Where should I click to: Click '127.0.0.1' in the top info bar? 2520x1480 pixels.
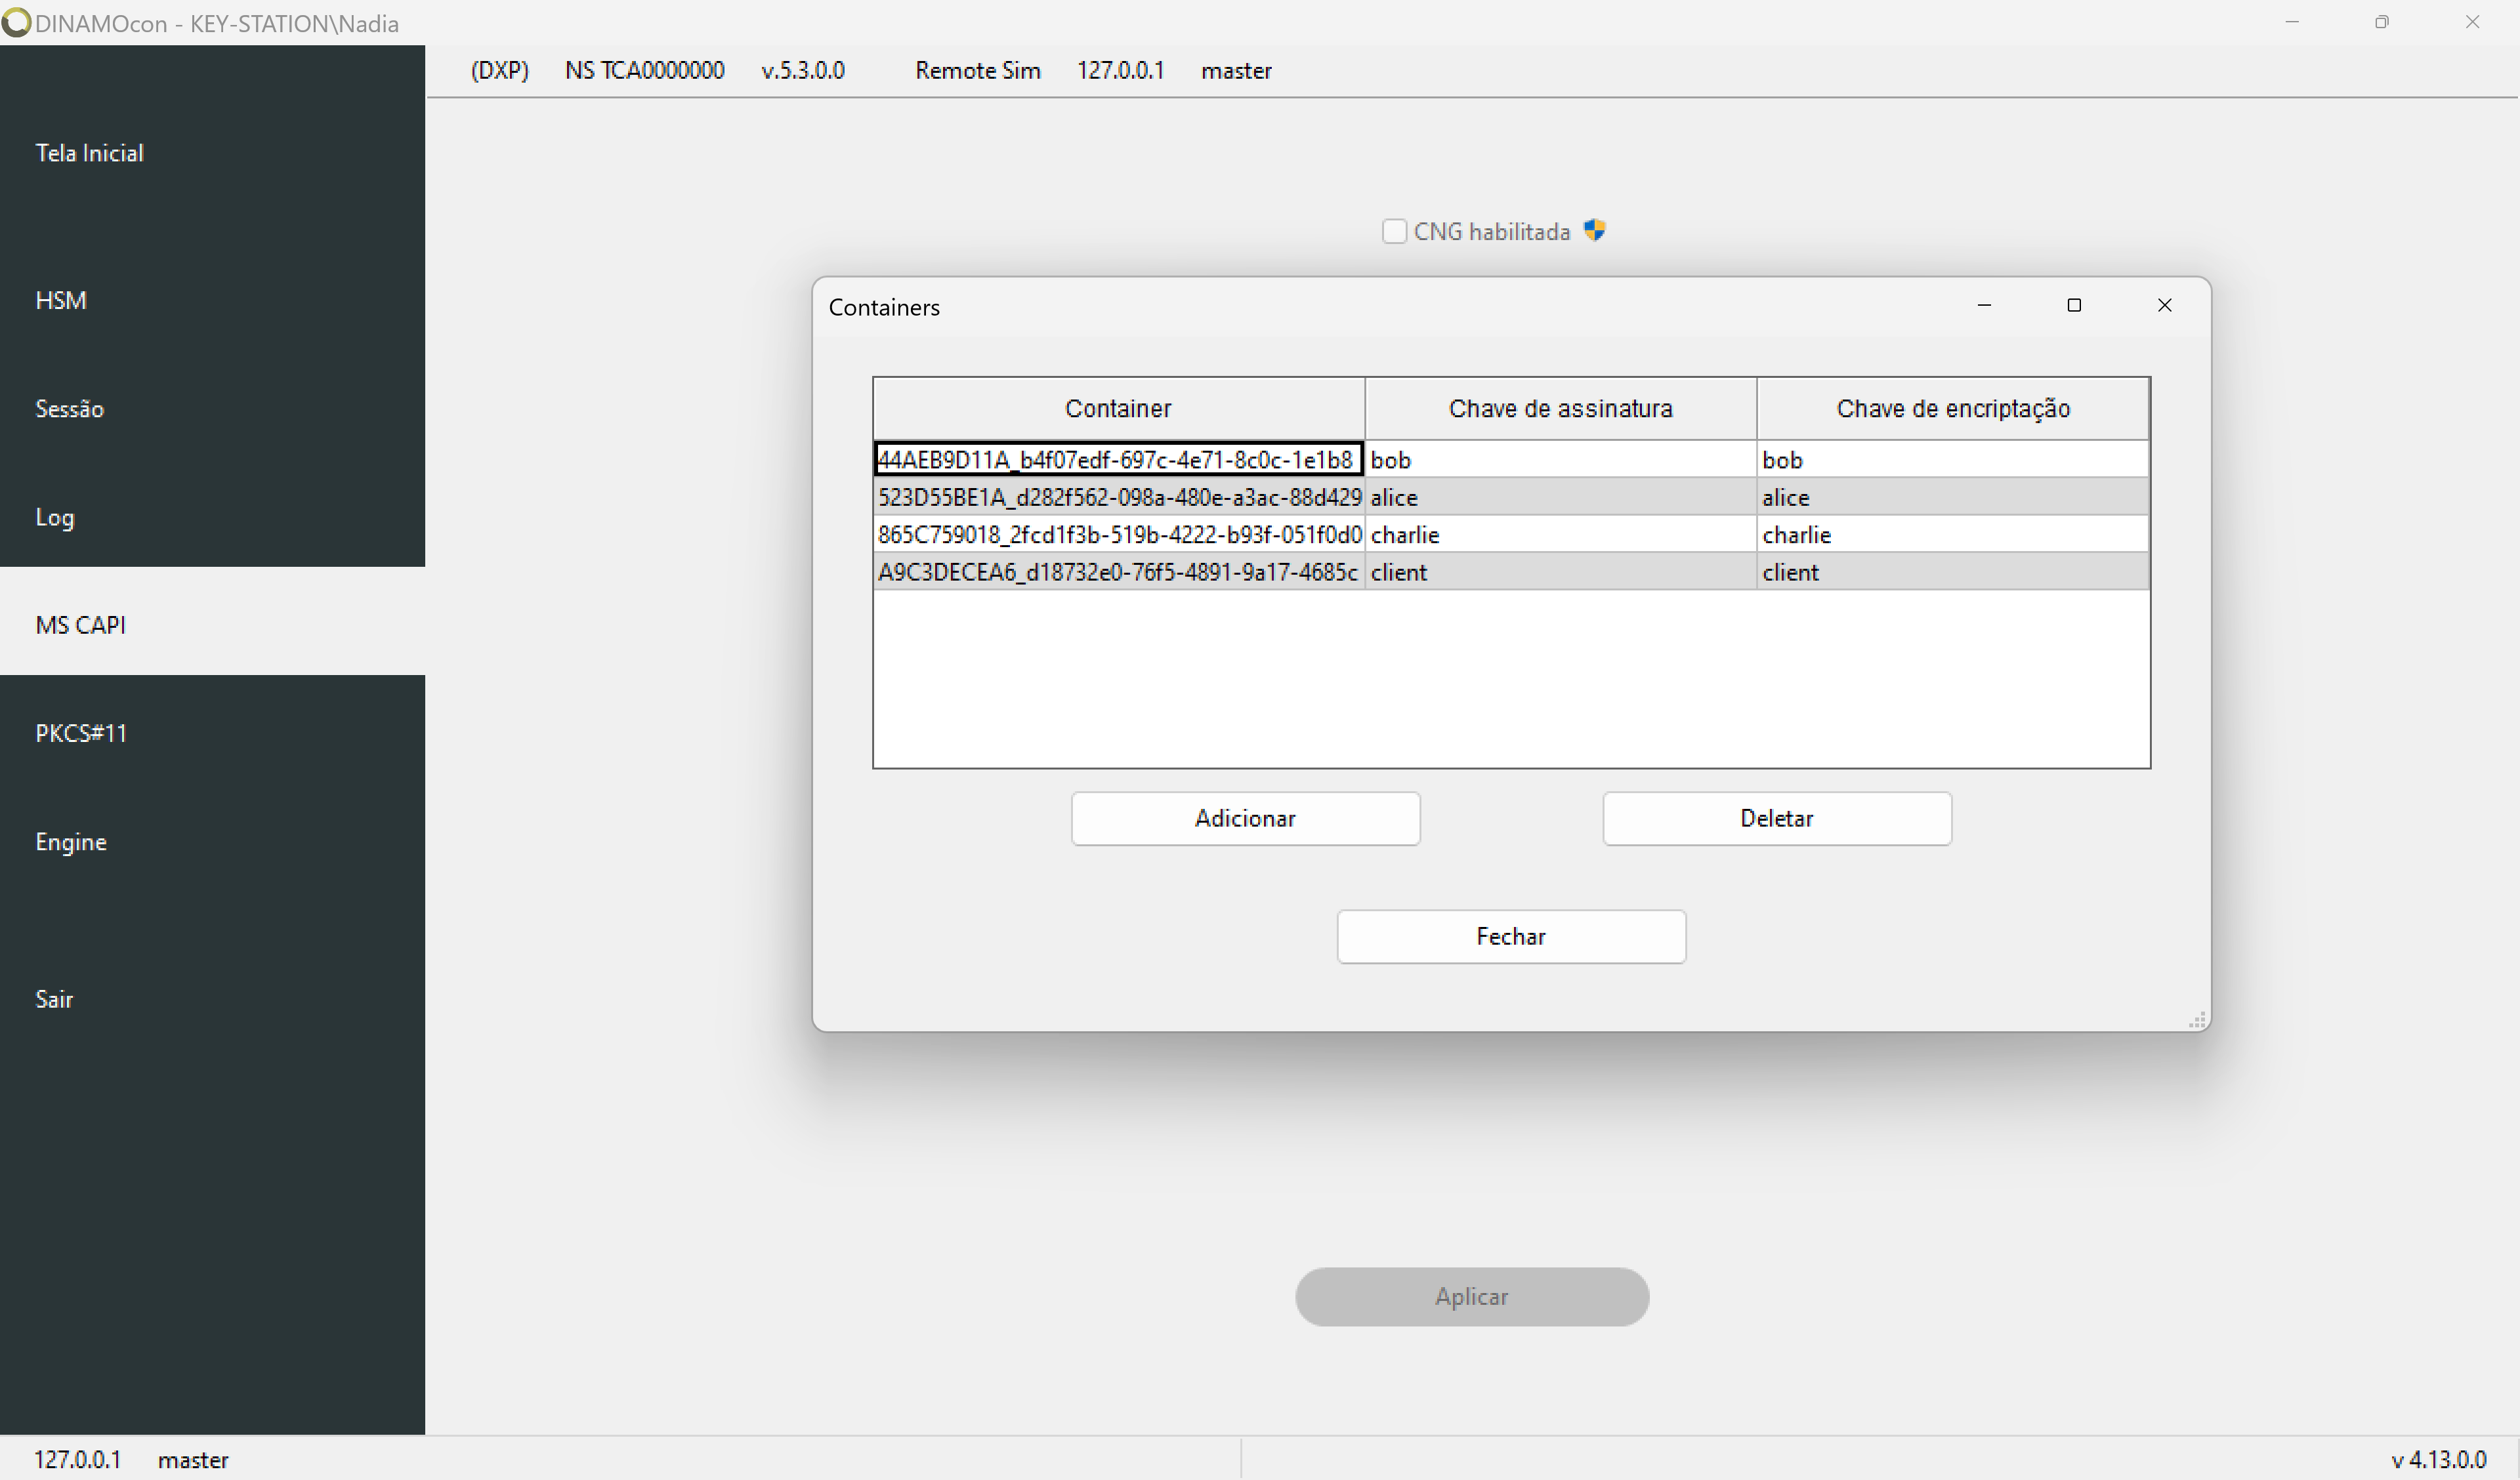(1120, 71)
